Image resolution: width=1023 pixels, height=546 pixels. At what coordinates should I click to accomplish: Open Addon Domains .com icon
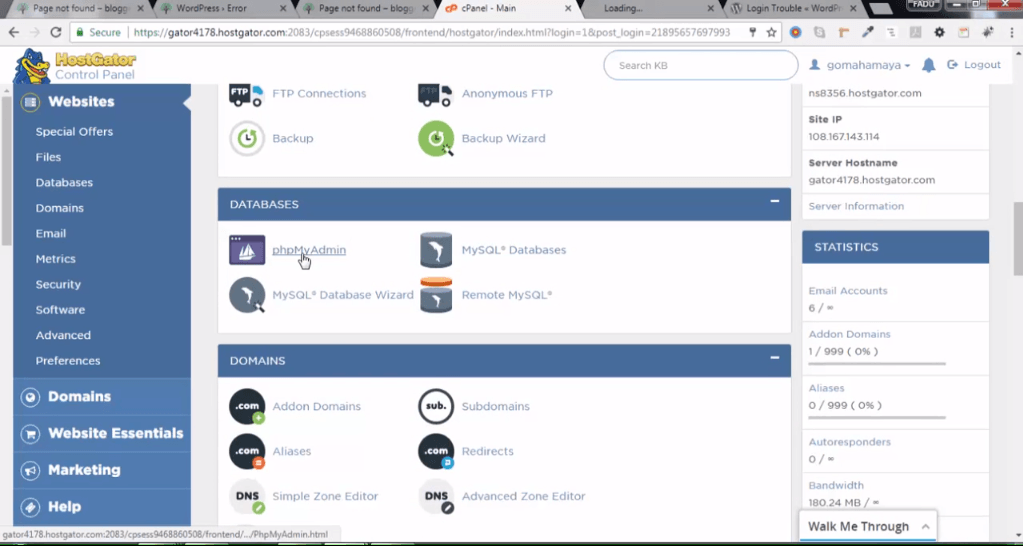pos(247,406)
